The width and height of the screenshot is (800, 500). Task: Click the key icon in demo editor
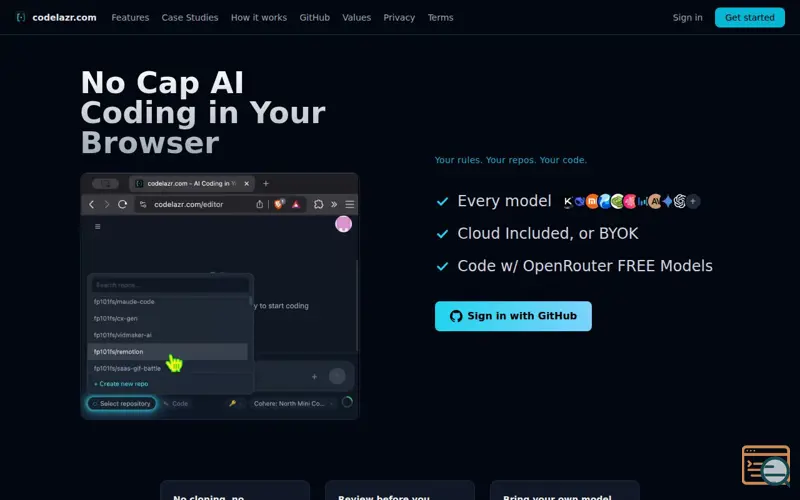tap(232, 403)
